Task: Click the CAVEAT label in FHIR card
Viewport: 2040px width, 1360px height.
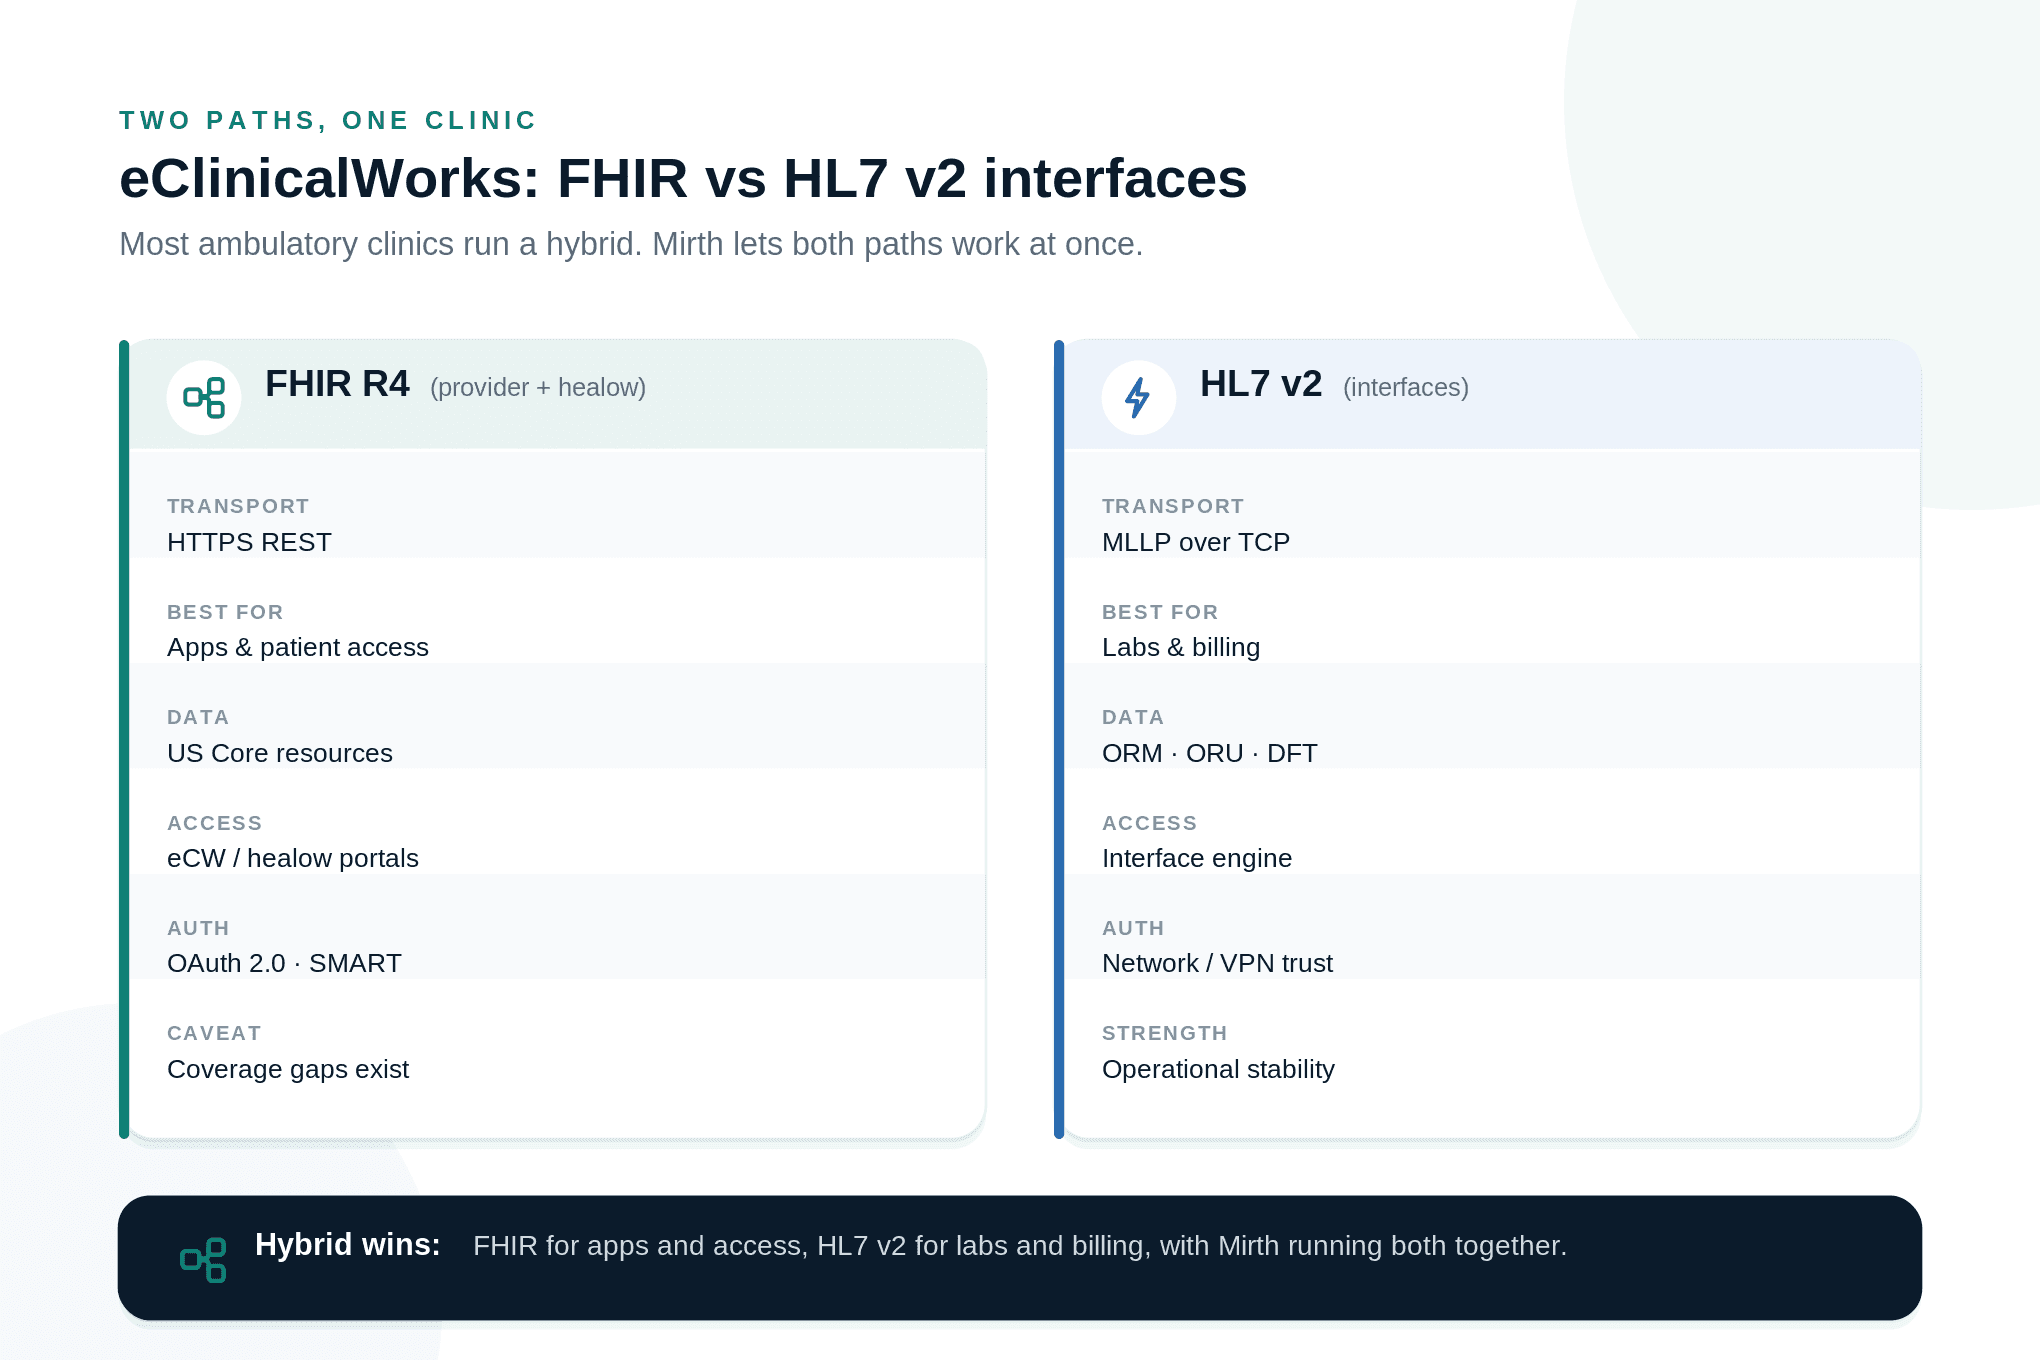Action: coord(214,1033)
